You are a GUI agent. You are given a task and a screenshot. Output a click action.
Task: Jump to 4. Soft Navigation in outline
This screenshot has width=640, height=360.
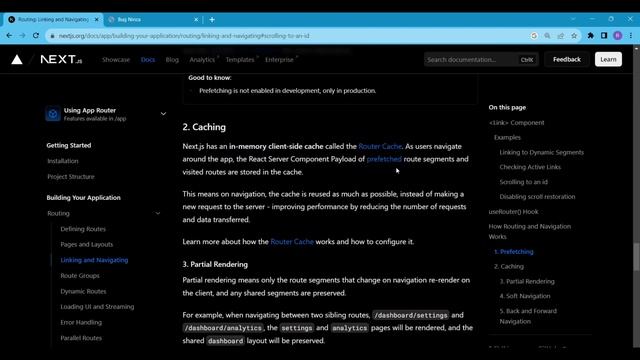pyautogui.click(x=525, y=296)
